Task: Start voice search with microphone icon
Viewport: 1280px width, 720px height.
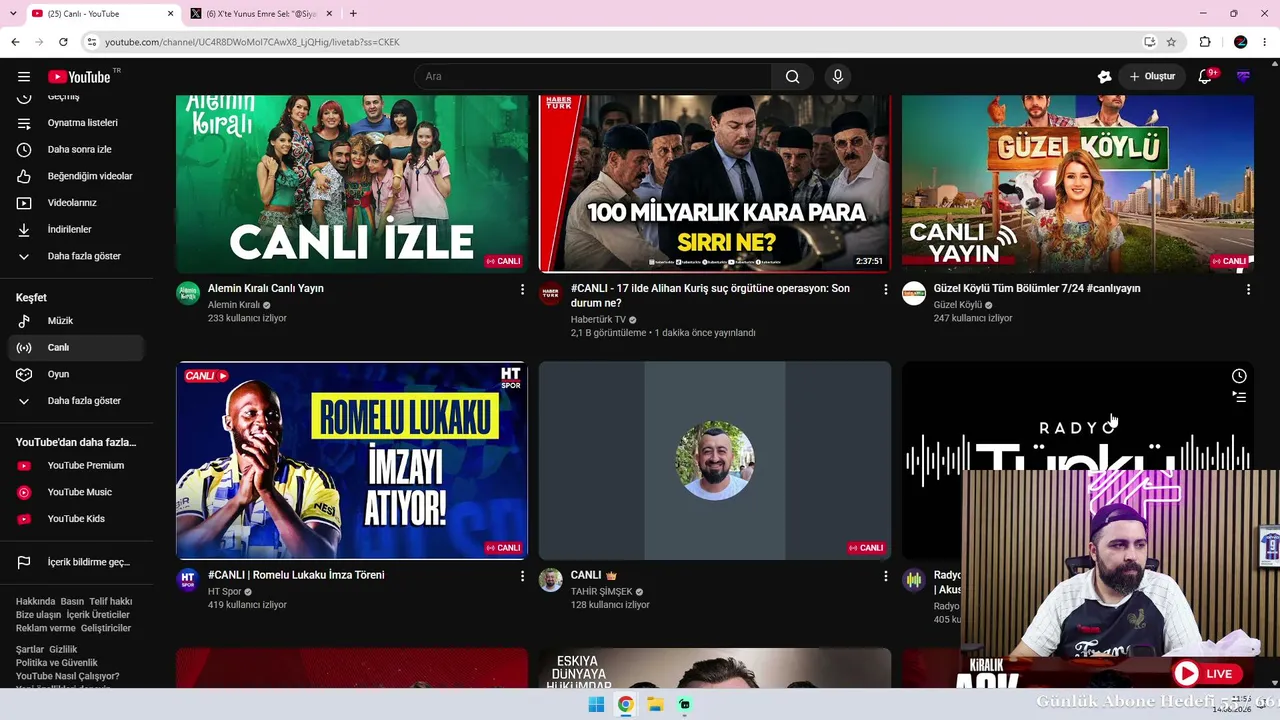Action: pyautogui.click(x=838, y=77)
